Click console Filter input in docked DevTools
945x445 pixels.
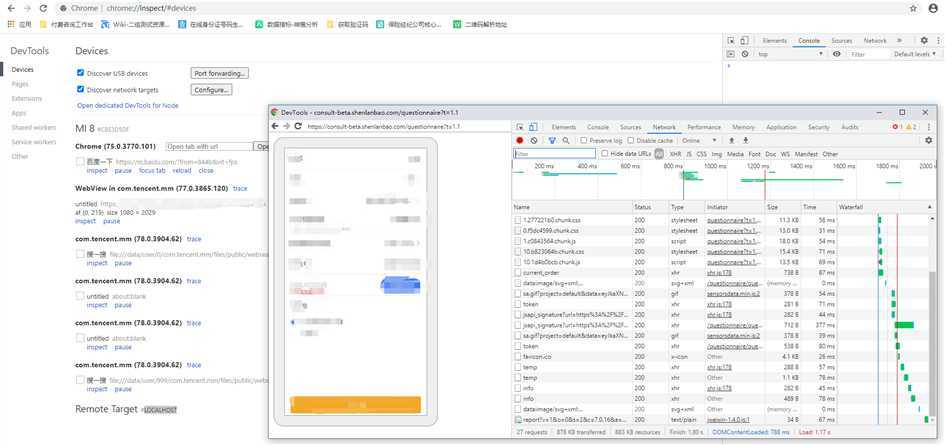[x=868, y=54]
